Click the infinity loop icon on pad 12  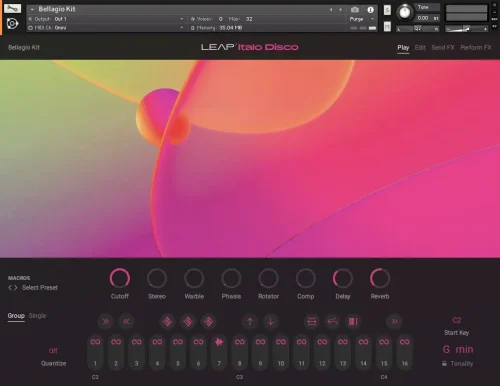pos(322,342)
